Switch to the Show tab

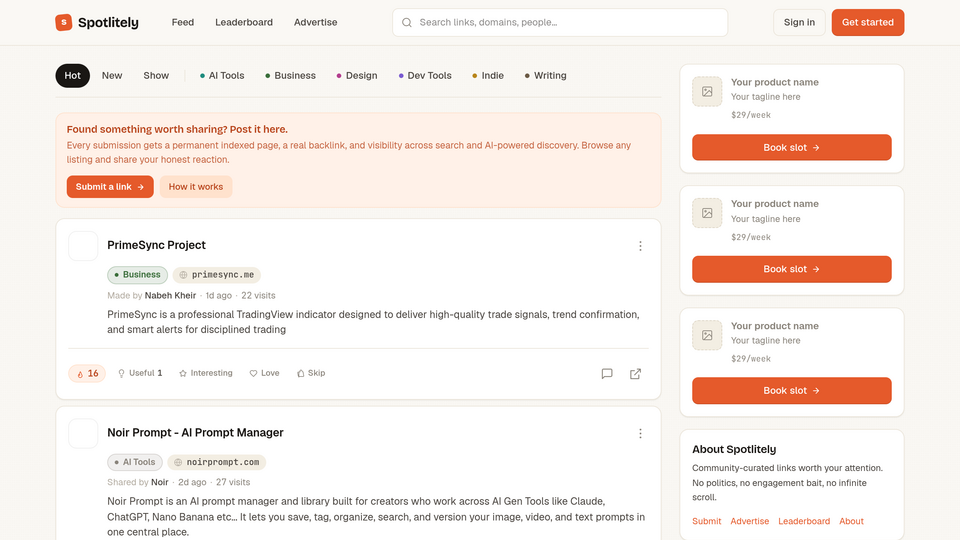[156, 76]
